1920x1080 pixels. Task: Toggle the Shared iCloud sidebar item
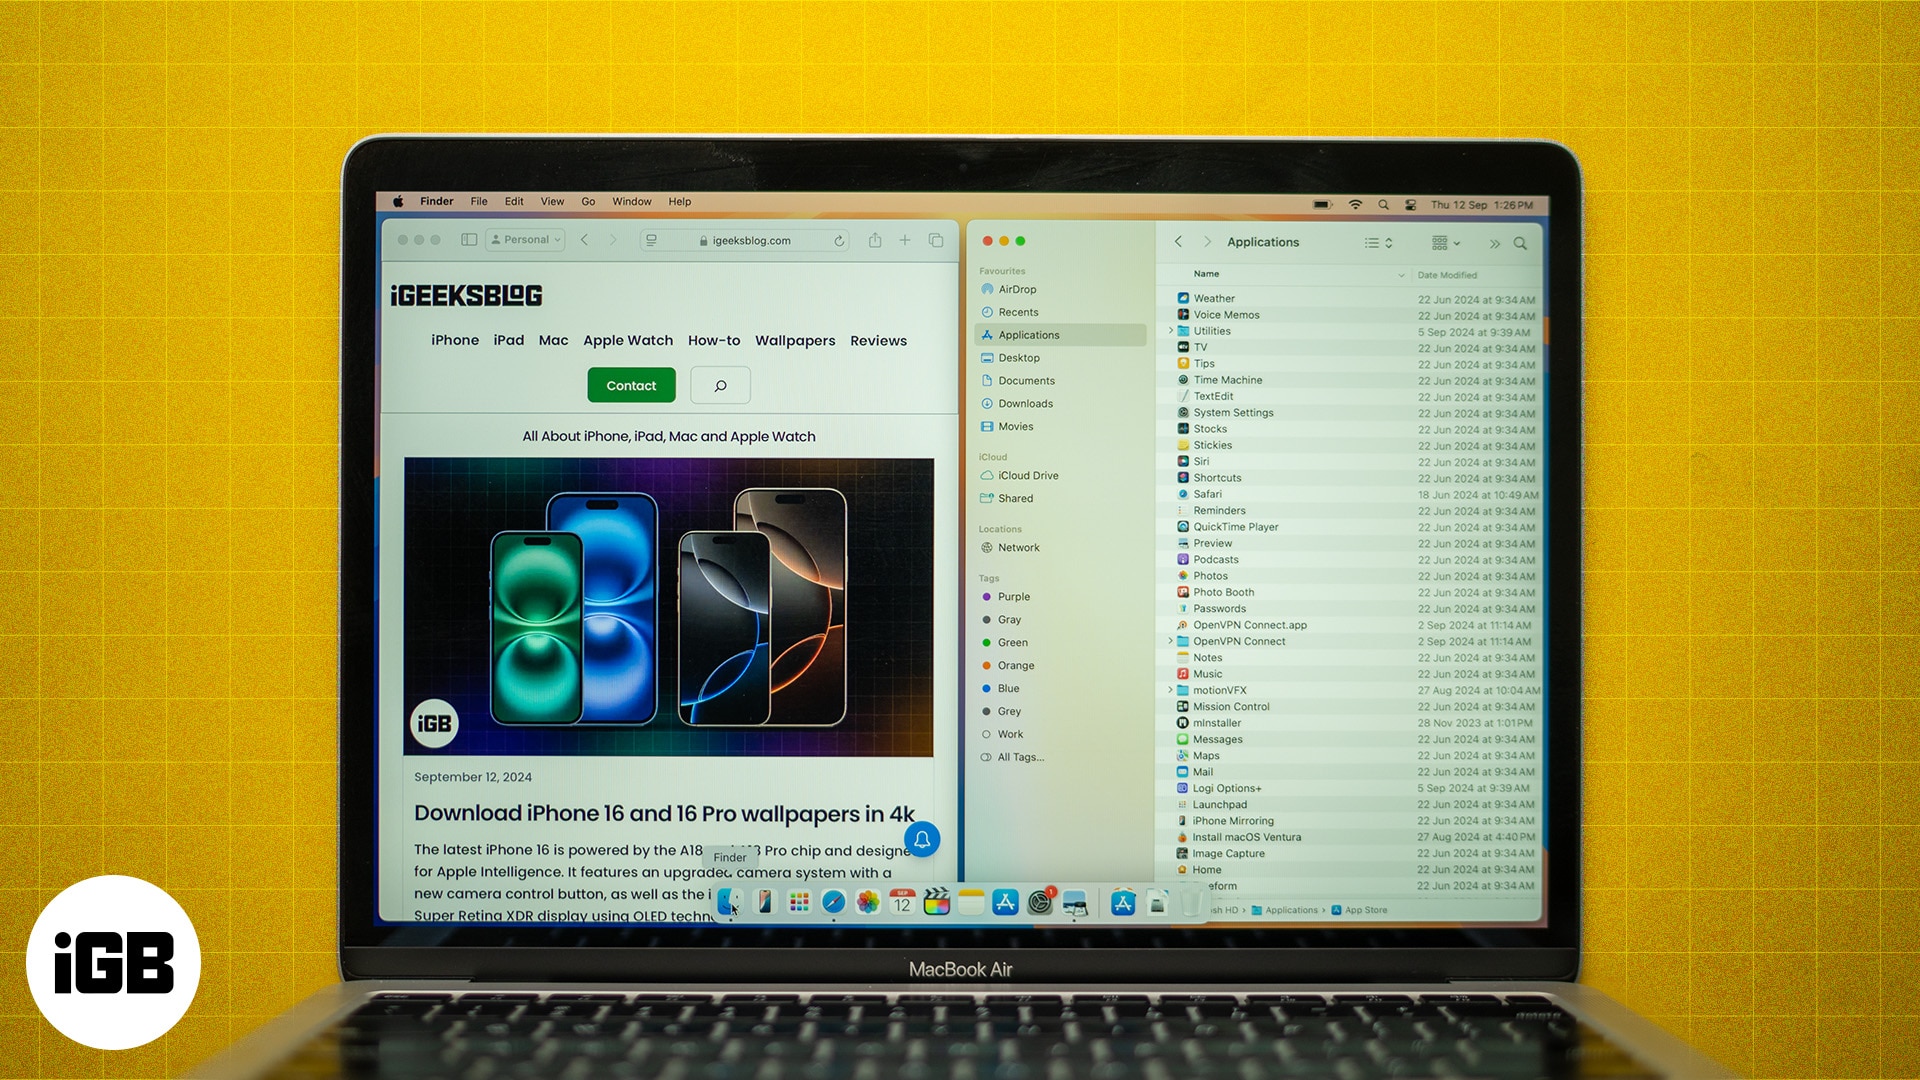click(x=1014, y=497)
